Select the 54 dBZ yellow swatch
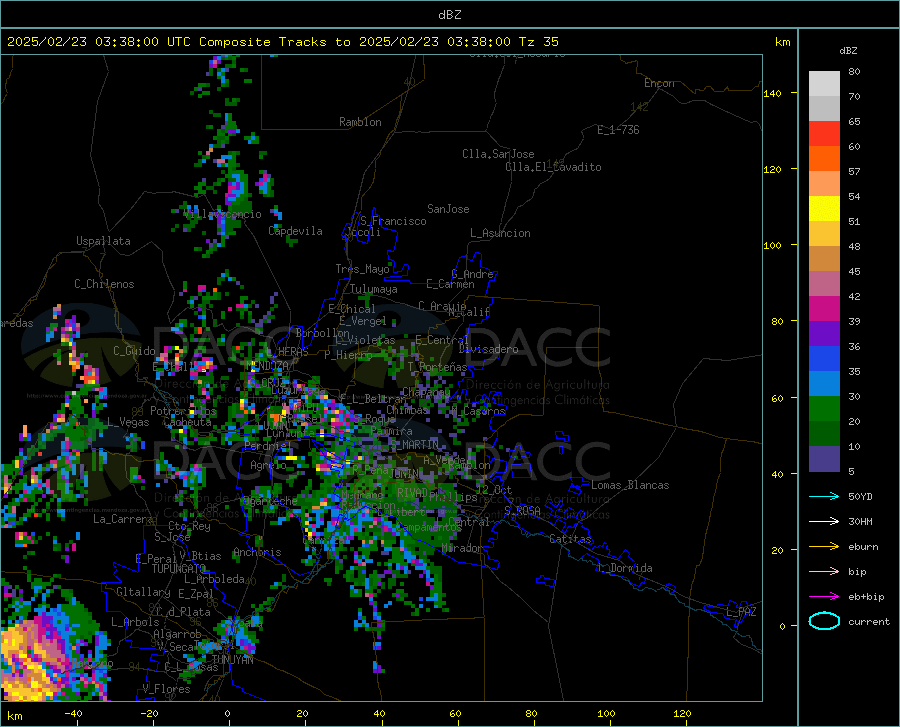 824,208
